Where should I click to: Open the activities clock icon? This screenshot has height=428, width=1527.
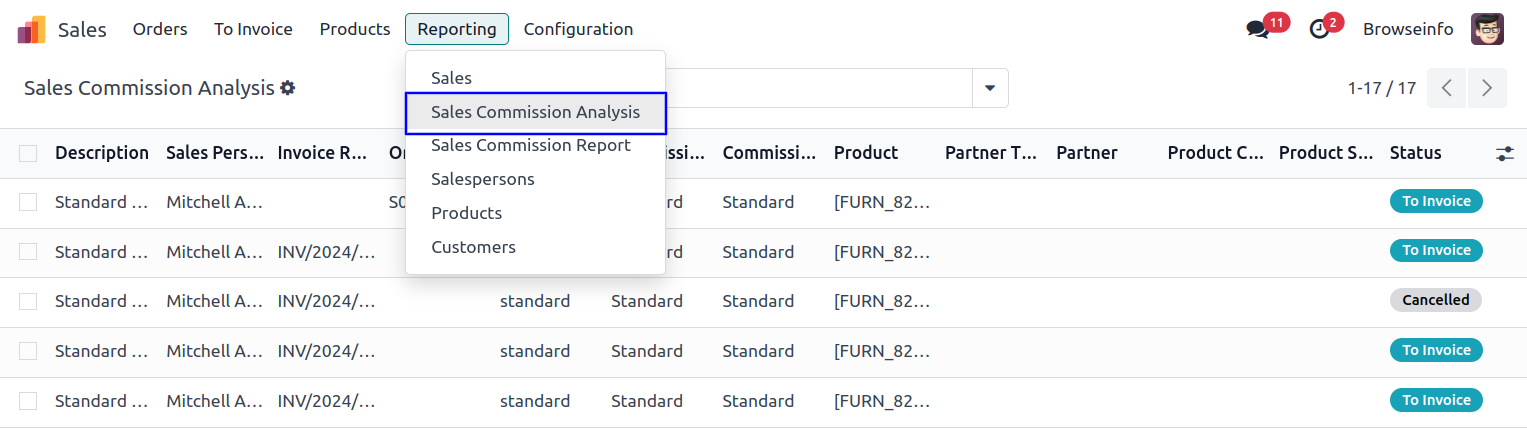point(1319,30)
